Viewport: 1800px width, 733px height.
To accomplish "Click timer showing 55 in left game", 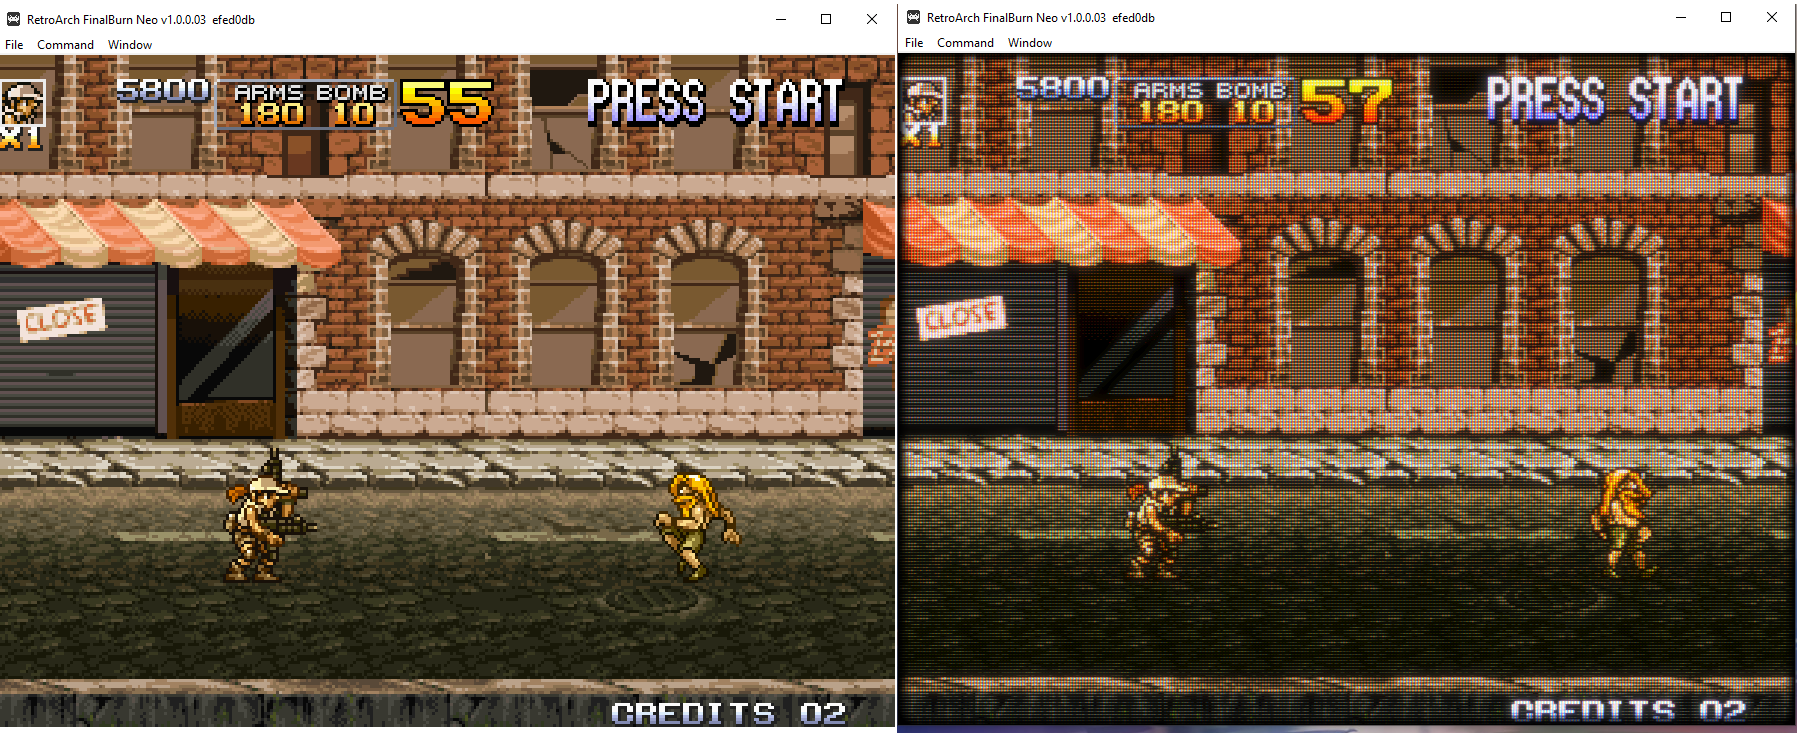I will click(447, 103).
